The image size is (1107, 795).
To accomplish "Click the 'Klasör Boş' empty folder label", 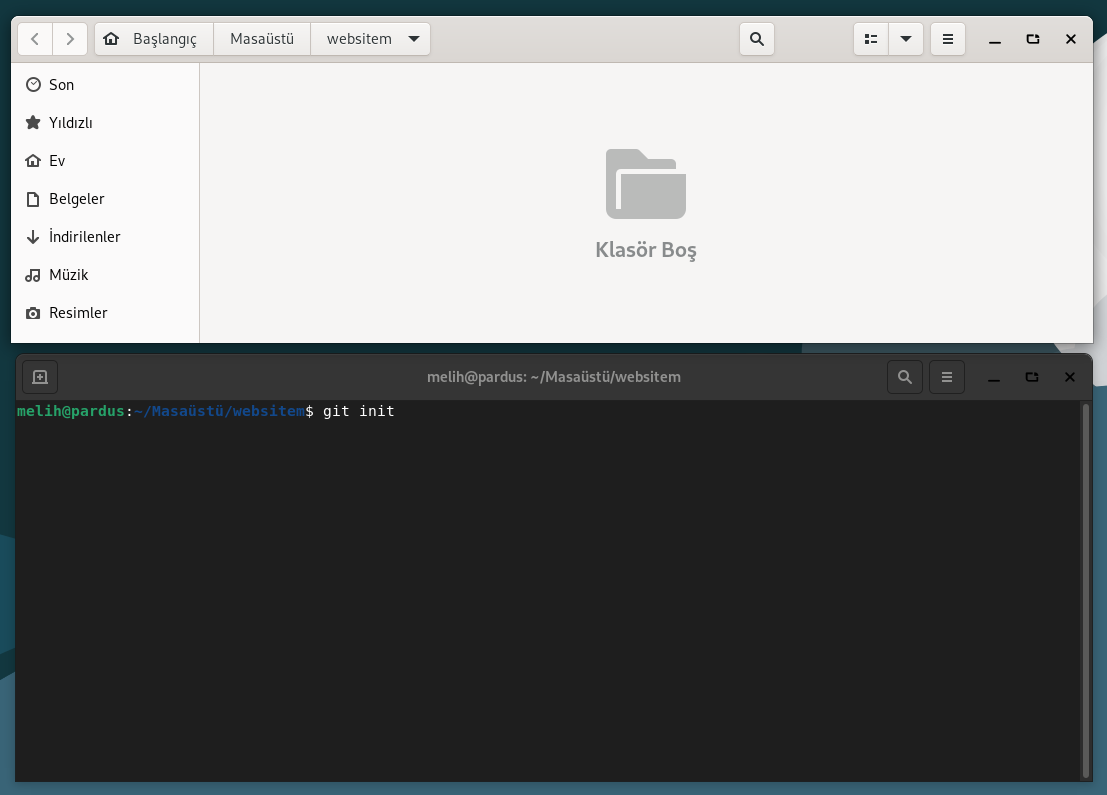I will [x=646, y=250].
